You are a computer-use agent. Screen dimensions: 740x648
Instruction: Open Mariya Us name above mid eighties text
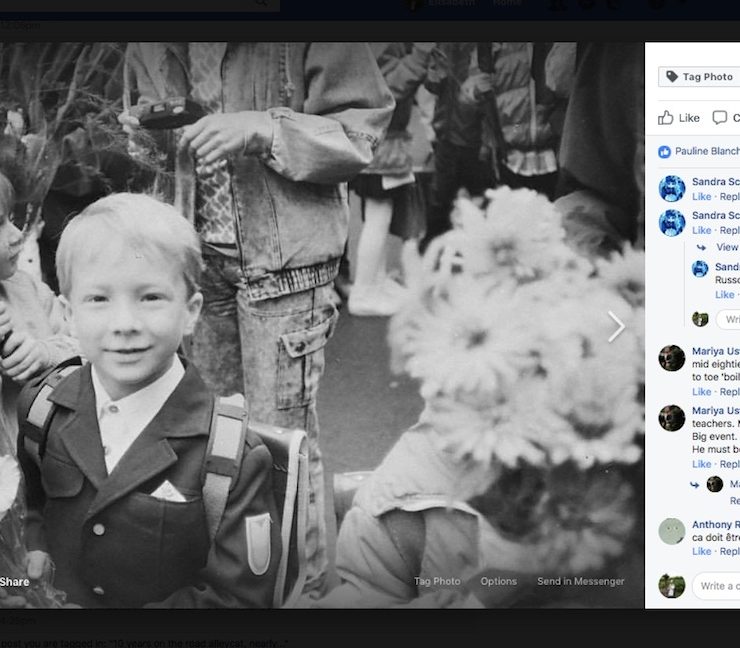click(716, 351)
